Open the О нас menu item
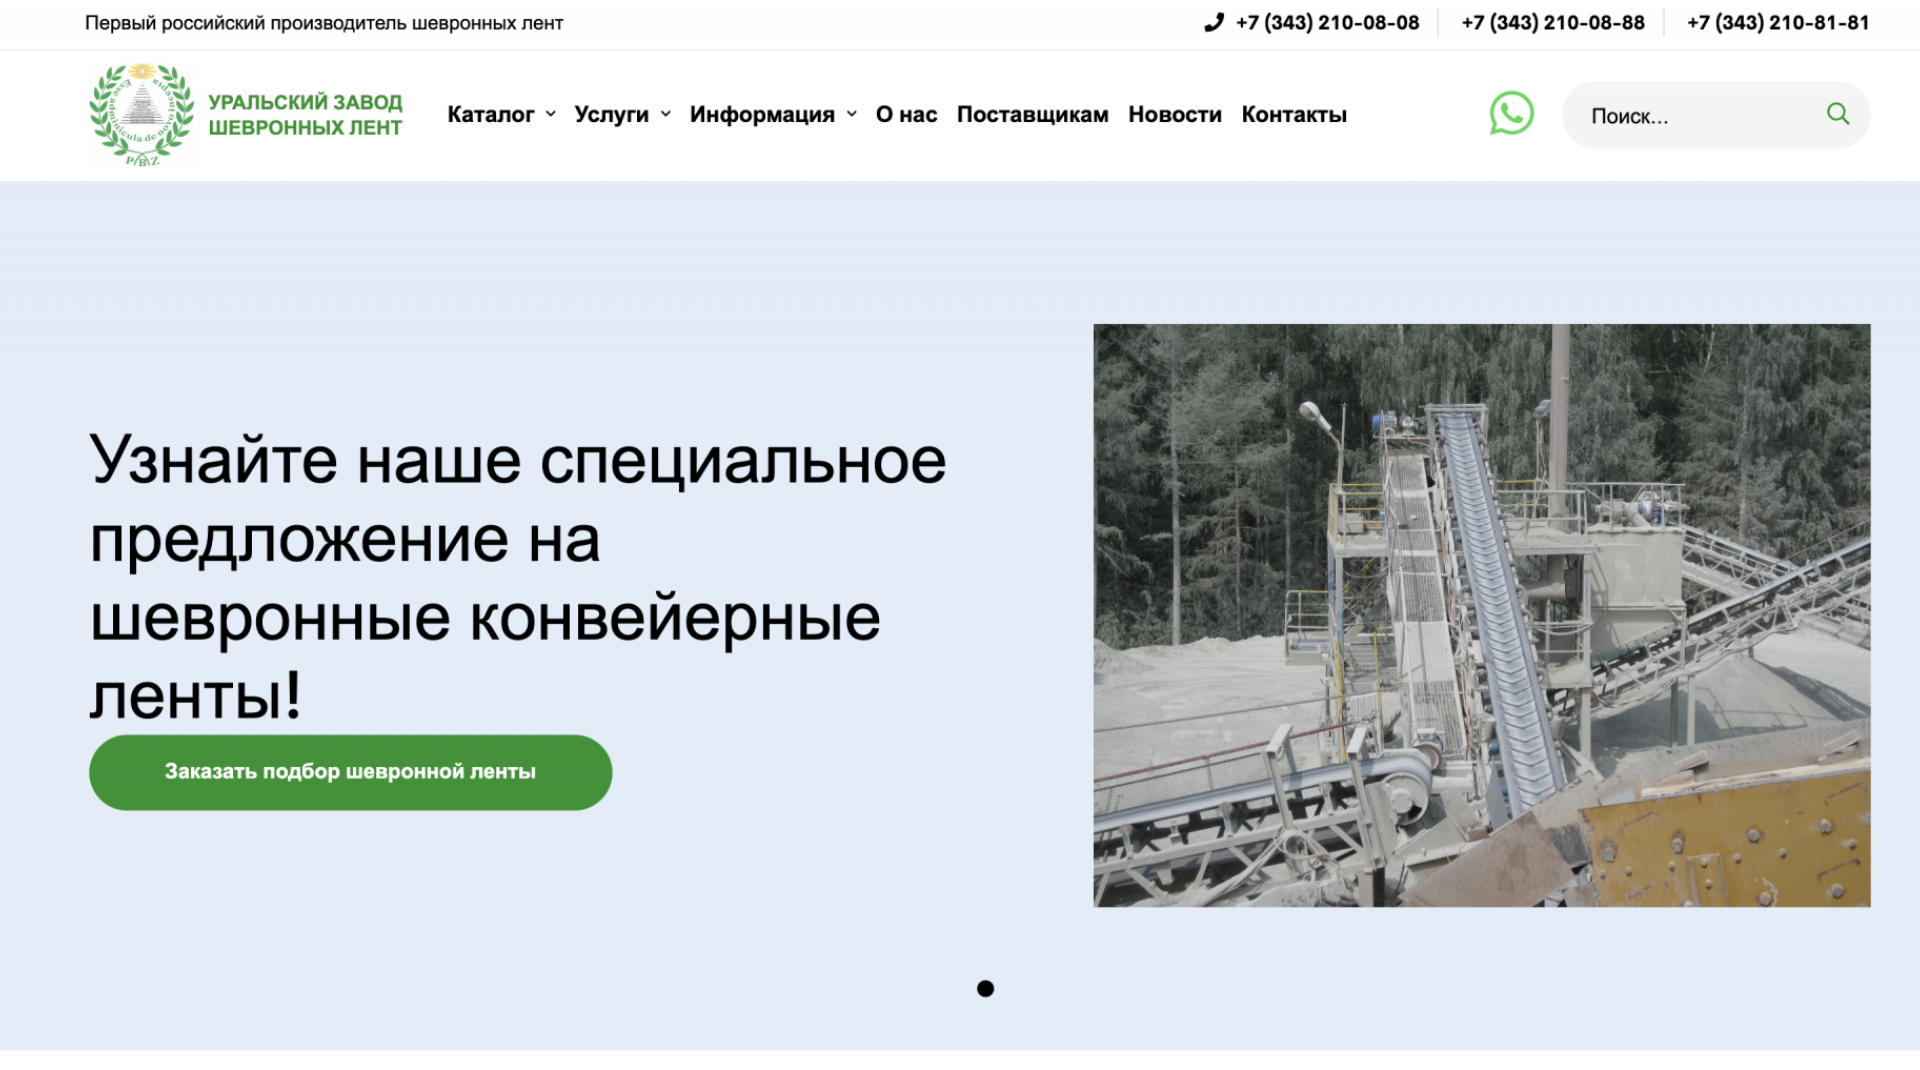This screenshot has width=1920, height=1070. pyautogui.click(x=905, y=114)
